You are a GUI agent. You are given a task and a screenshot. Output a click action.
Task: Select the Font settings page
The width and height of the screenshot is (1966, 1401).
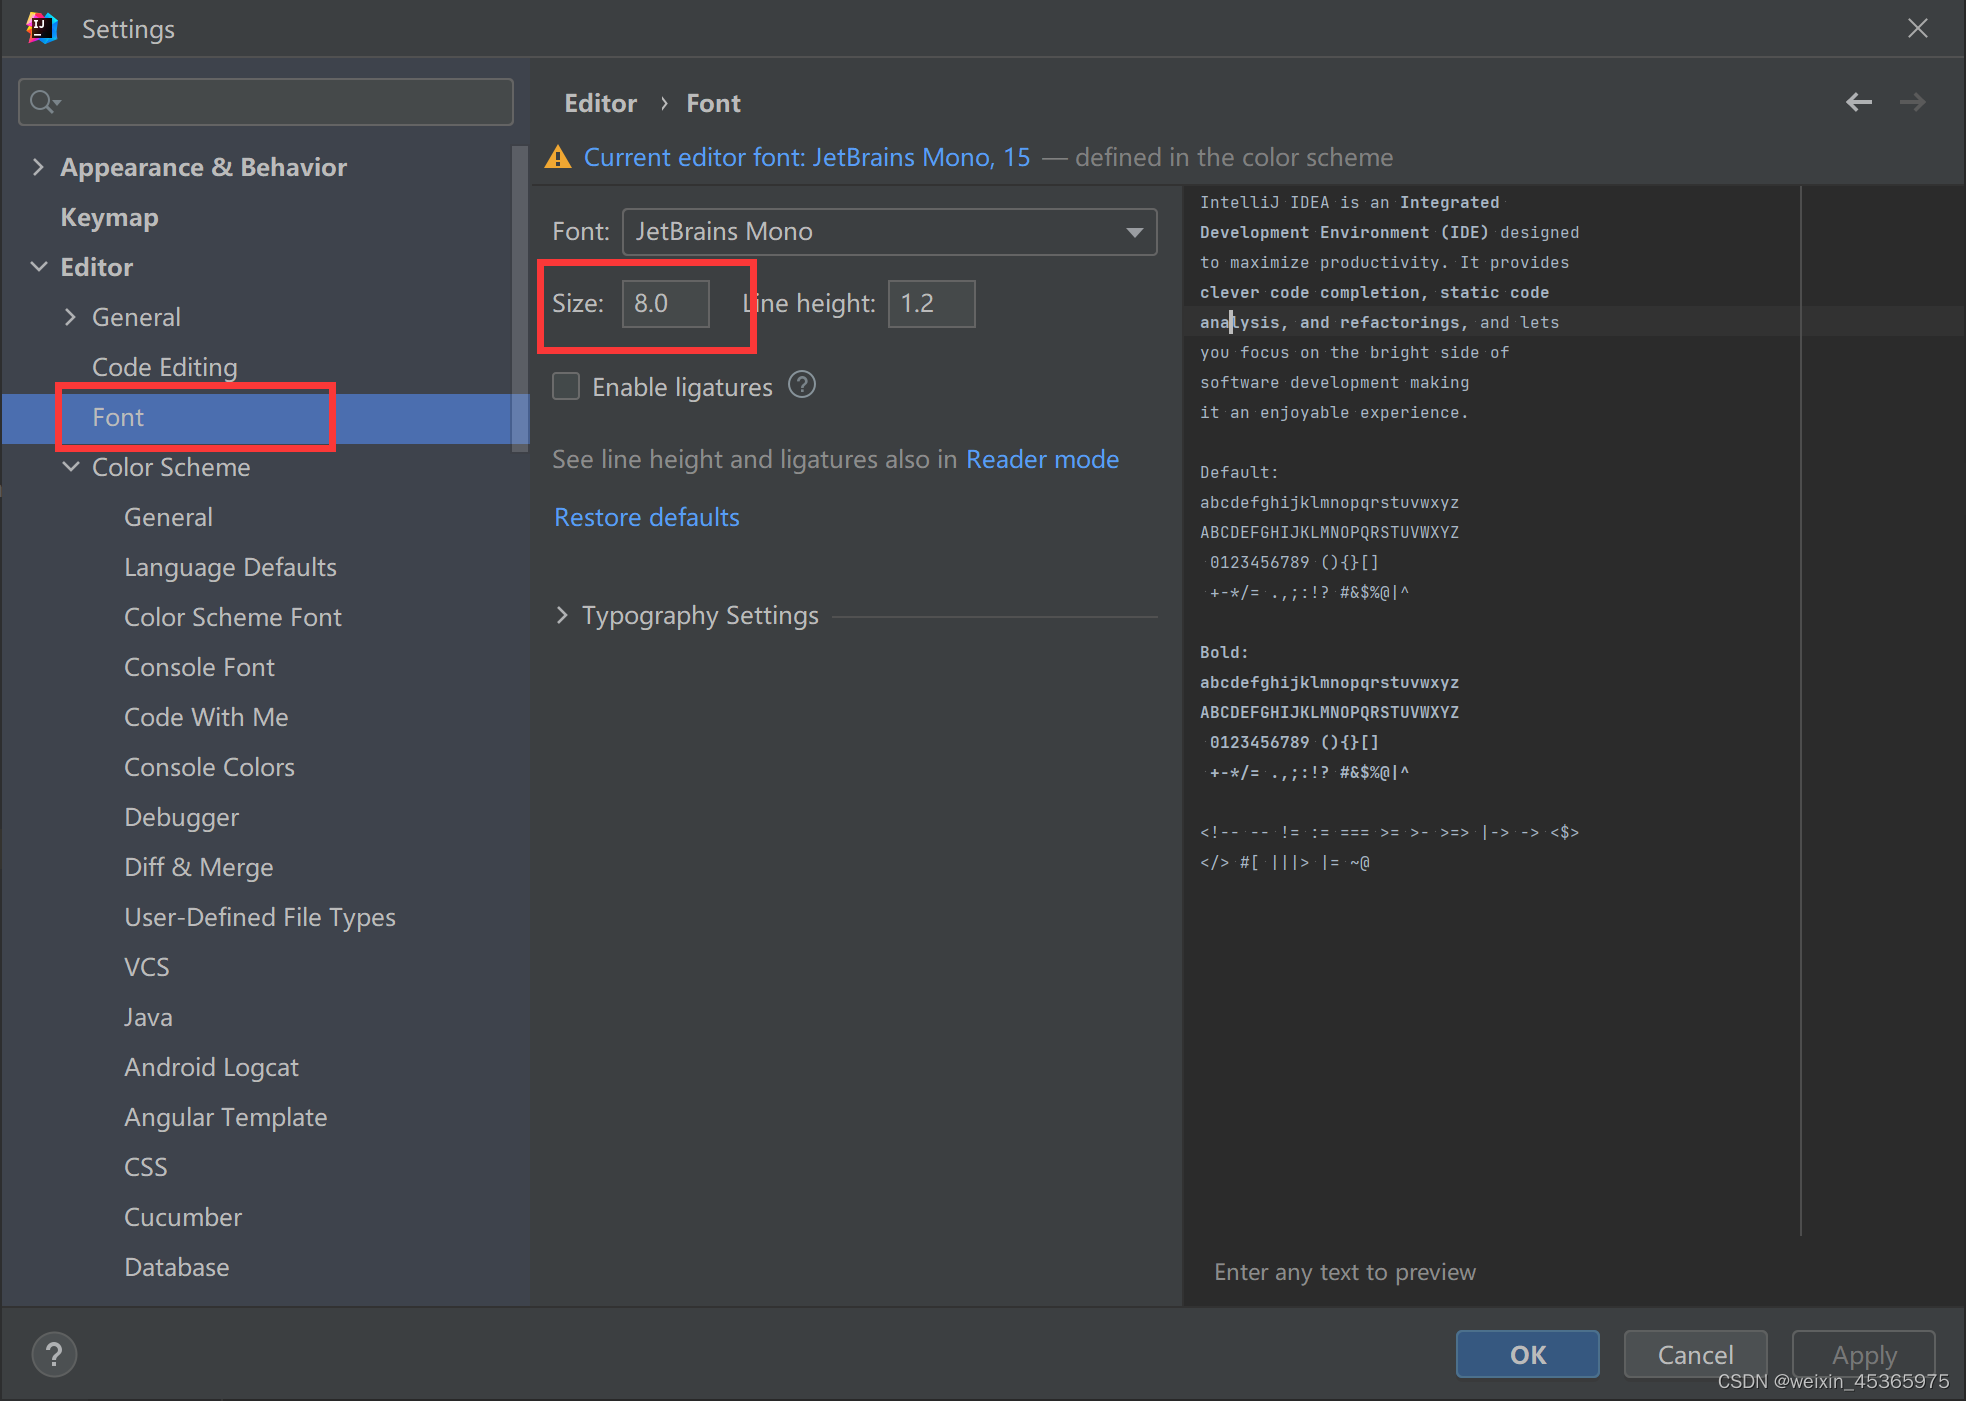(x=265, y=417)
